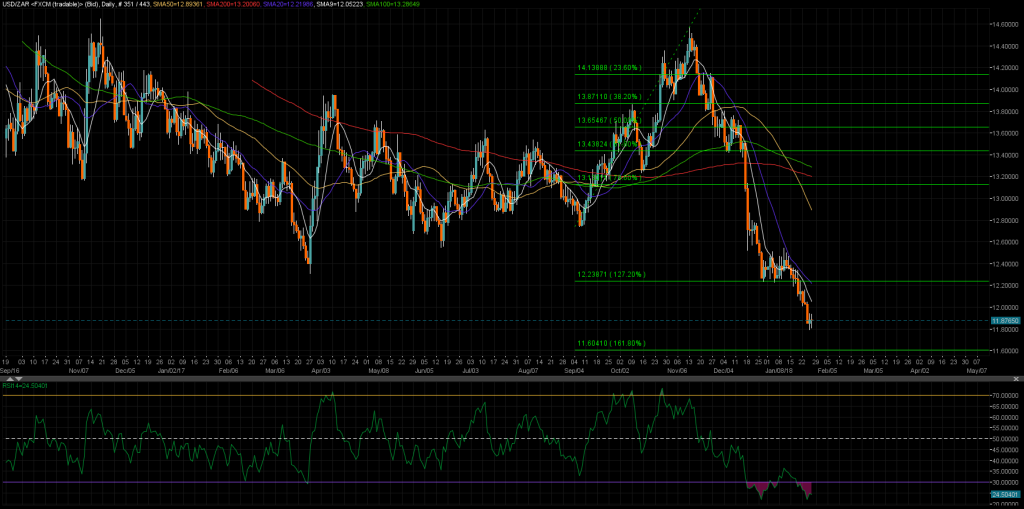Click the RSI current value tag 24.50401
The width and height of the screenshot is (1024, 509).
click(x=1005, y=493)
